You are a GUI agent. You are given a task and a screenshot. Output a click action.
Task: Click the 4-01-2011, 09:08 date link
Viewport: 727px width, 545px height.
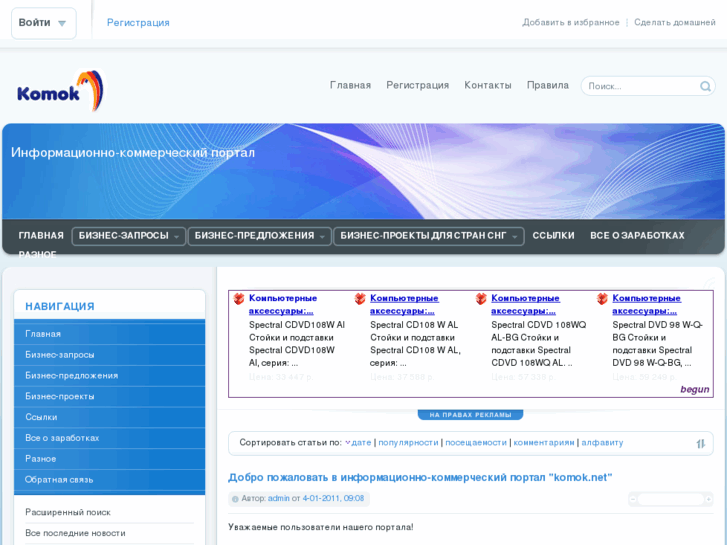point(333,499)
